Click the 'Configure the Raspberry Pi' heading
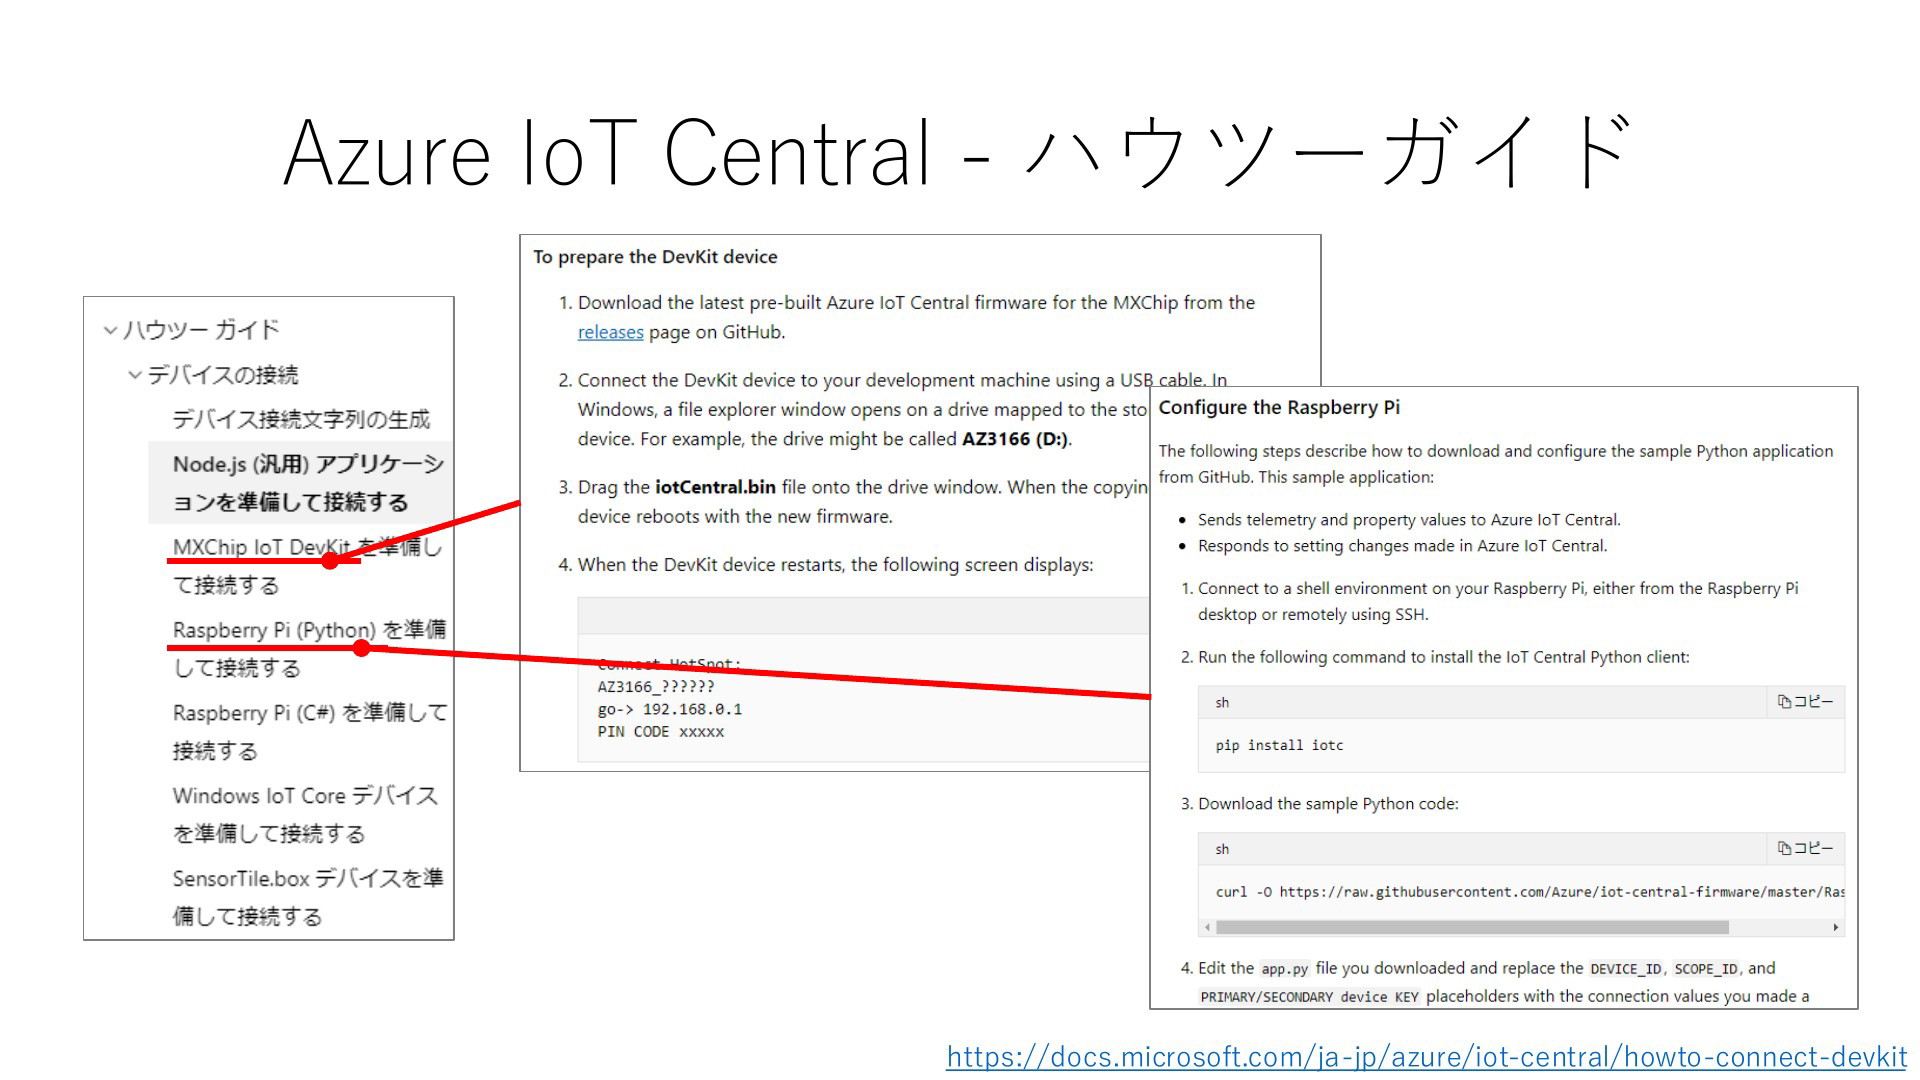This screenshot has width=1920, height=1080. [x=1279, y=408]
